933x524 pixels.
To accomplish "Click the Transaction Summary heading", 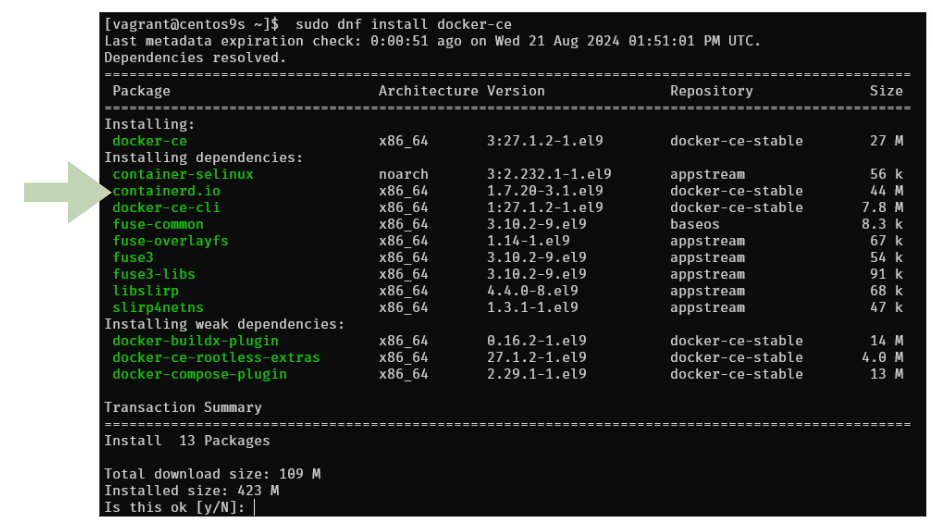I will click(182, 407).
